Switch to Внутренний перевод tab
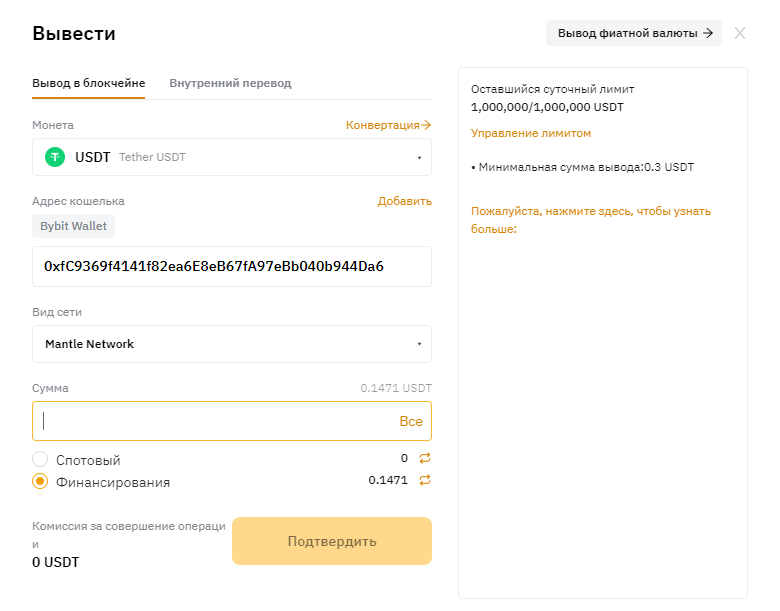Screen dimensions: 780x611 pyautogui.click(x=230, y=83)
